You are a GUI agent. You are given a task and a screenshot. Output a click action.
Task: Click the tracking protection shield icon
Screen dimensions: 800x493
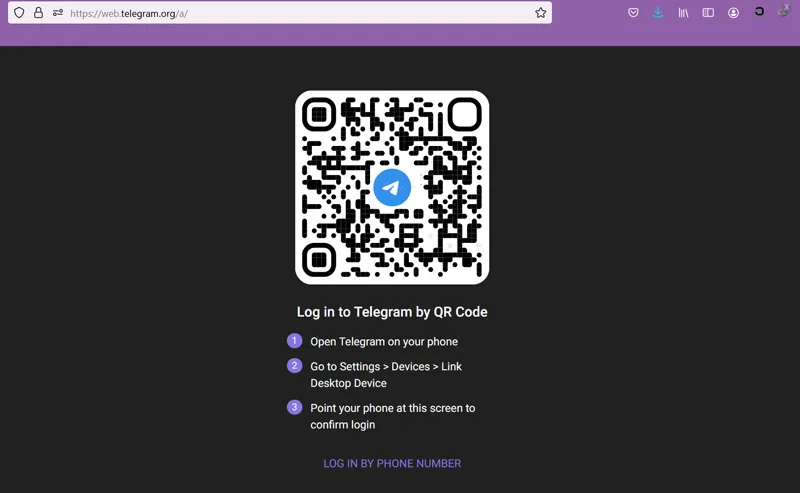[19, 13]
